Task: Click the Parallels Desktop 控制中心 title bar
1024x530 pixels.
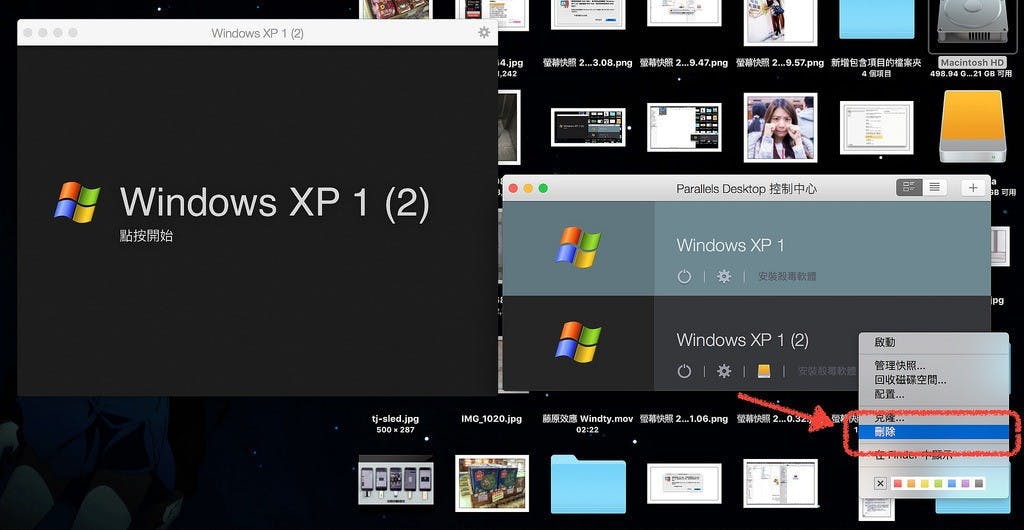Action: point(746,189)
